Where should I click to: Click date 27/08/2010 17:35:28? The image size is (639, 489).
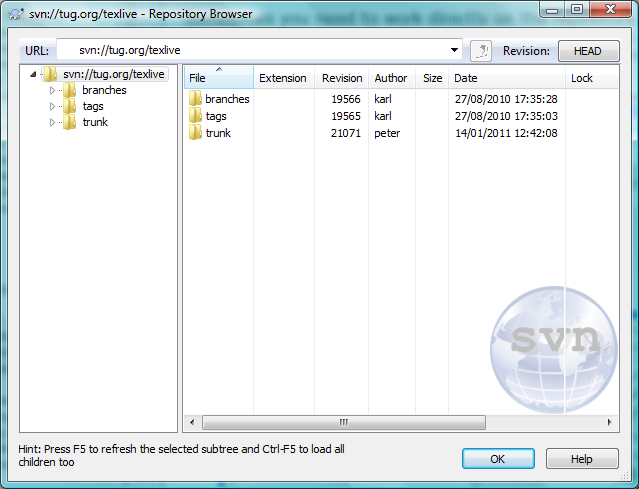click(506, 99)
